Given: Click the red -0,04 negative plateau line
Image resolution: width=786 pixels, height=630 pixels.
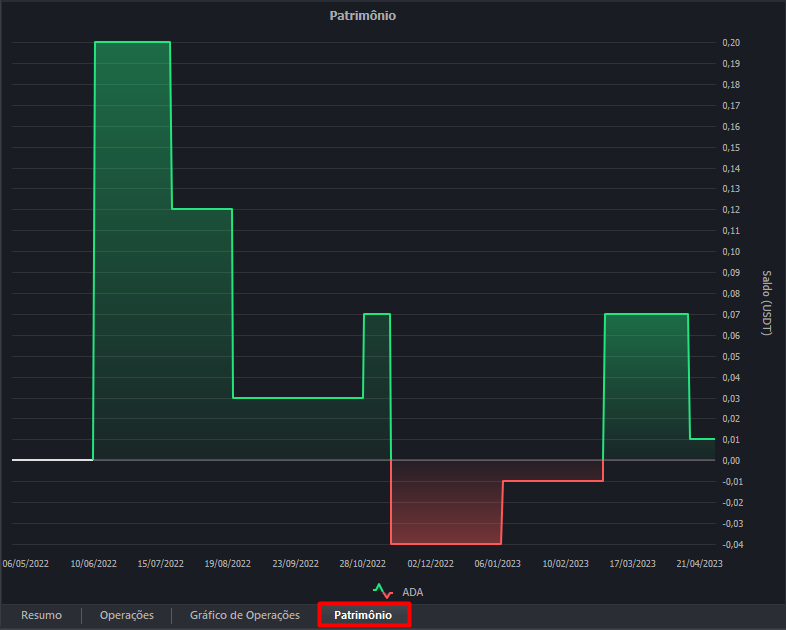Looking at the screenshot, I should click(x=445, y=543).
